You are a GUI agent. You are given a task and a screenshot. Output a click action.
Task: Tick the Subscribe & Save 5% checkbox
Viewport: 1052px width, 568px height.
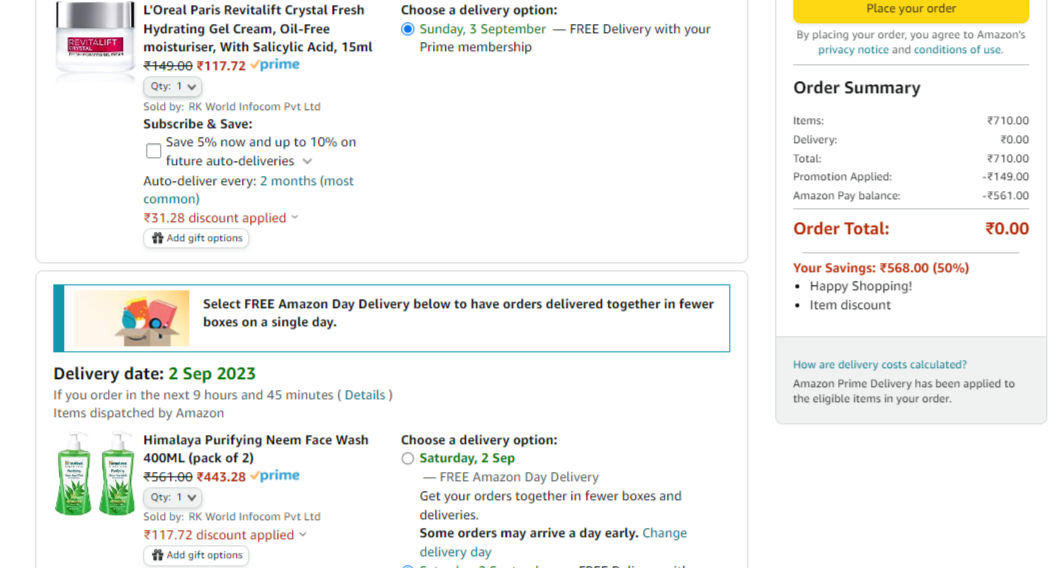tap(154, 151)
